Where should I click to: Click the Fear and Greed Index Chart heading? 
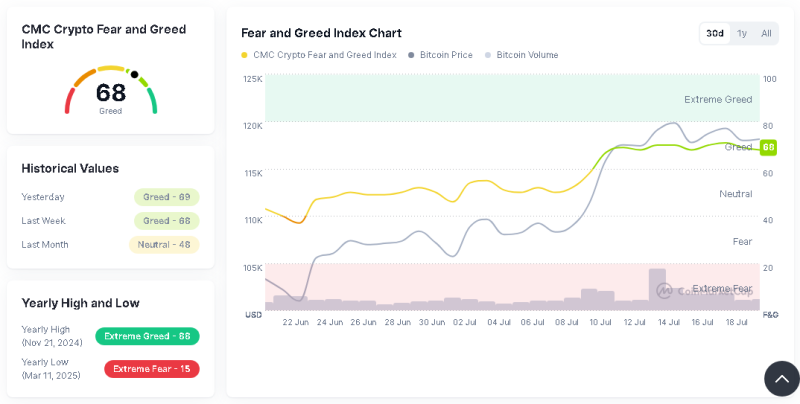(x=321, y=33)
